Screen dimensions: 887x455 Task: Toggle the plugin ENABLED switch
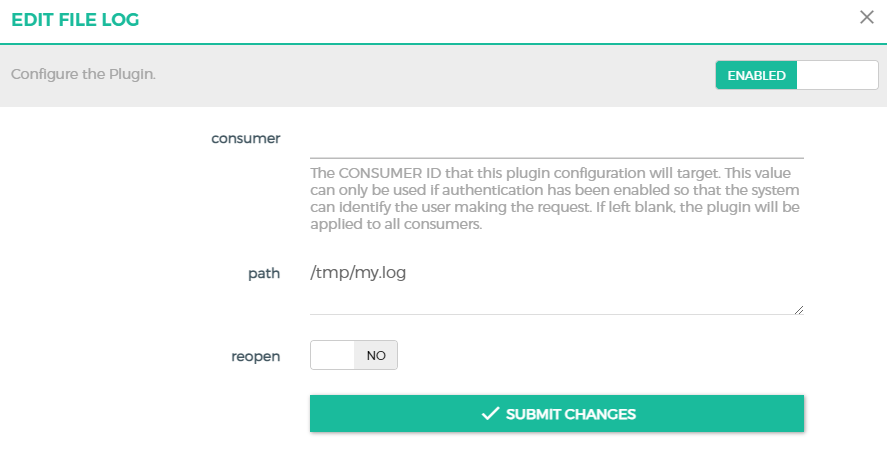pyautogui.click(x=796, y=75)
